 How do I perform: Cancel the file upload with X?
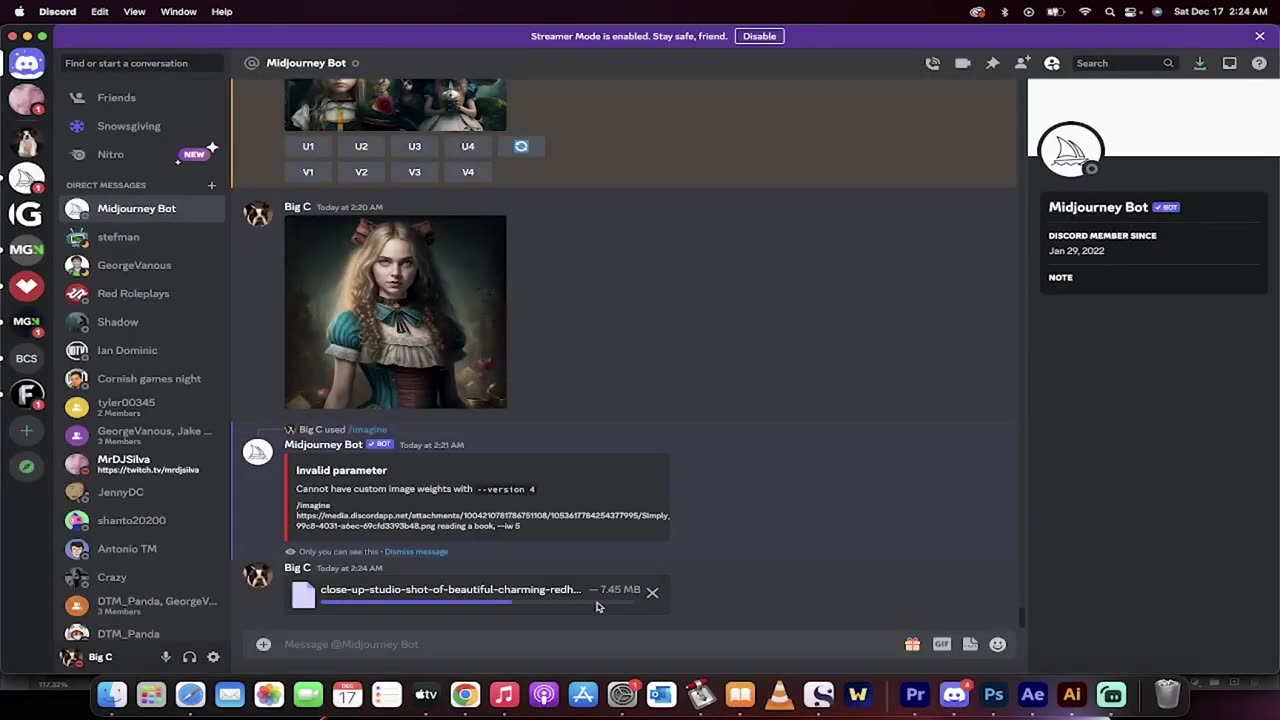pyautogui.click(x=652, y=593)
